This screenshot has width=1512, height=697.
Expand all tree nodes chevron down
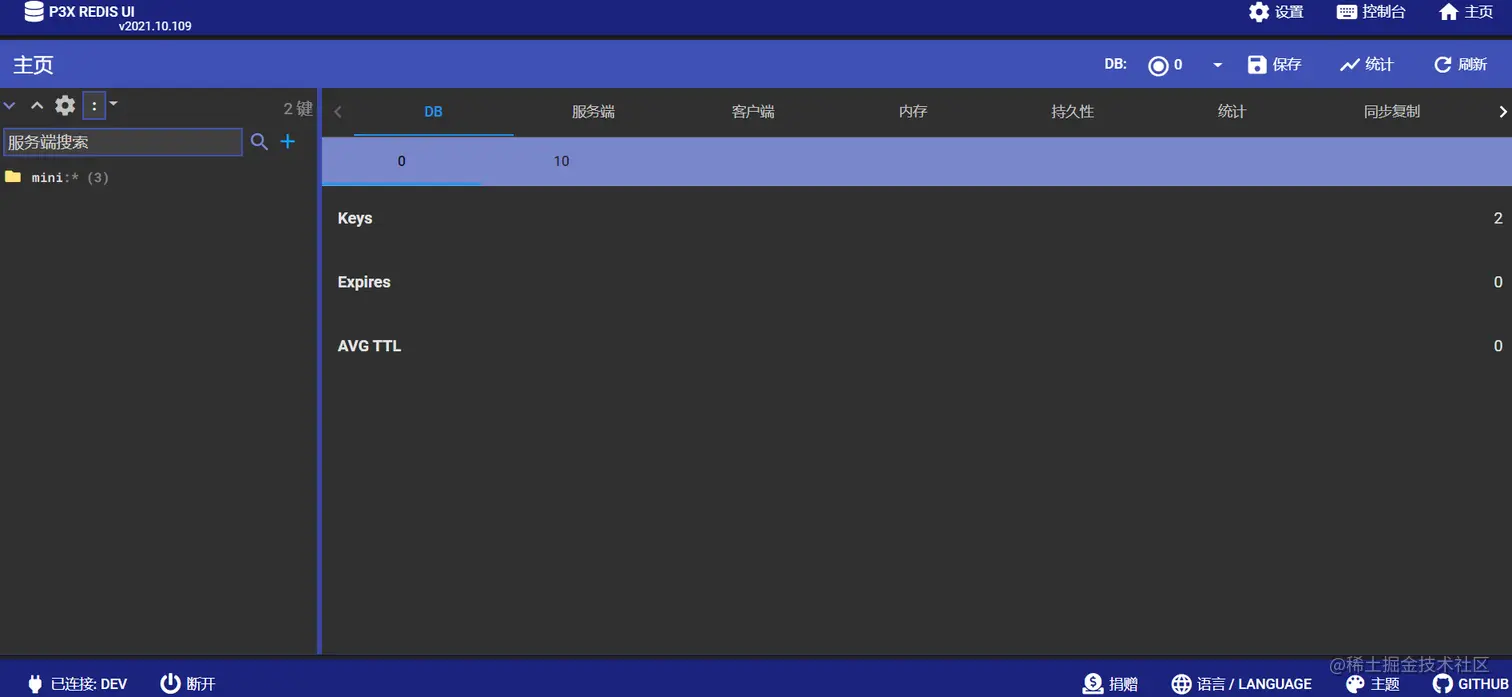click(10, 105)
